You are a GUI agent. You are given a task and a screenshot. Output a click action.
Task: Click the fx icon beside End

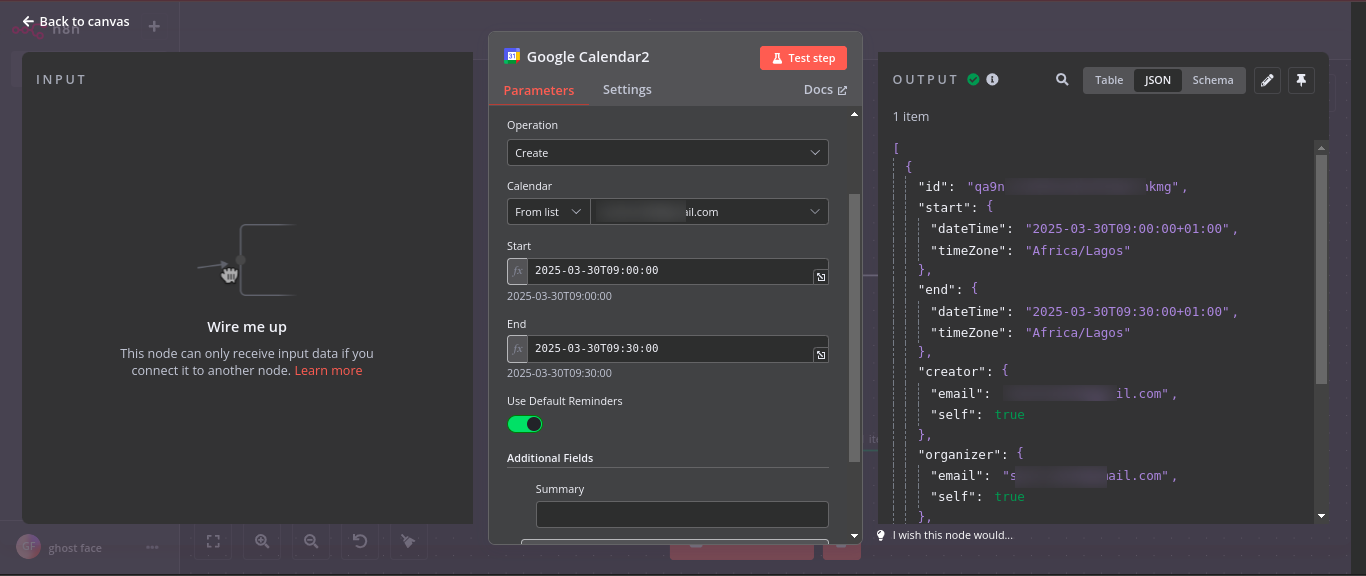pyautogui.click(x=517, y=349)
